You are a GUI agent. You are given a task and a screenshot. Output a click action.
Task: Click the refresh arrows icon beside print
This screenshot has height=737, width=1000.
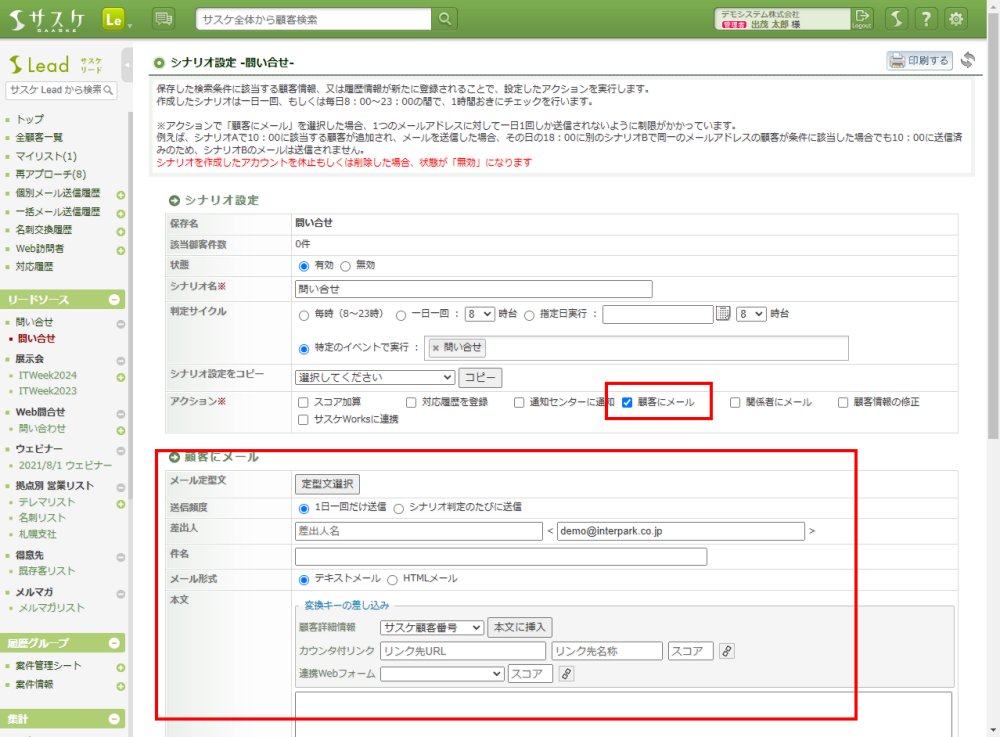coord(968,61)
